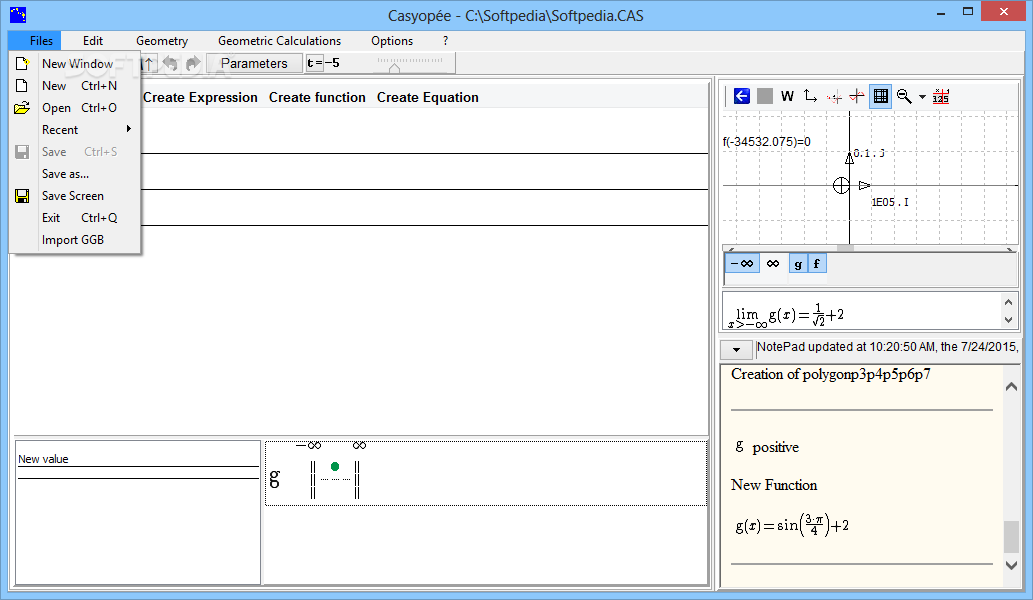Click the 'g positive' notepad line
Screen dimensions: 1033x600
point(767,447)
